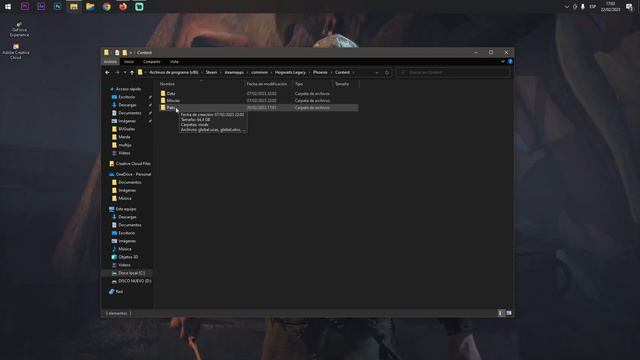This screenshot has width=640, height=360.
Task: Switch to large icons view toggle
Action: pos(509,313)
